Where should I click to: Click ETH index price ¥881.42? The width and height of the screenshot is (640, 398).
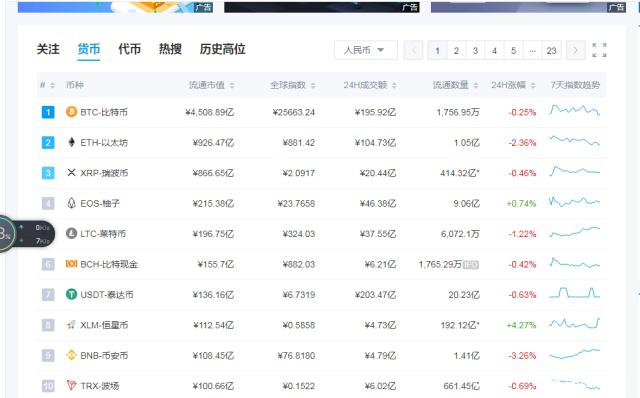coord(298,142)
